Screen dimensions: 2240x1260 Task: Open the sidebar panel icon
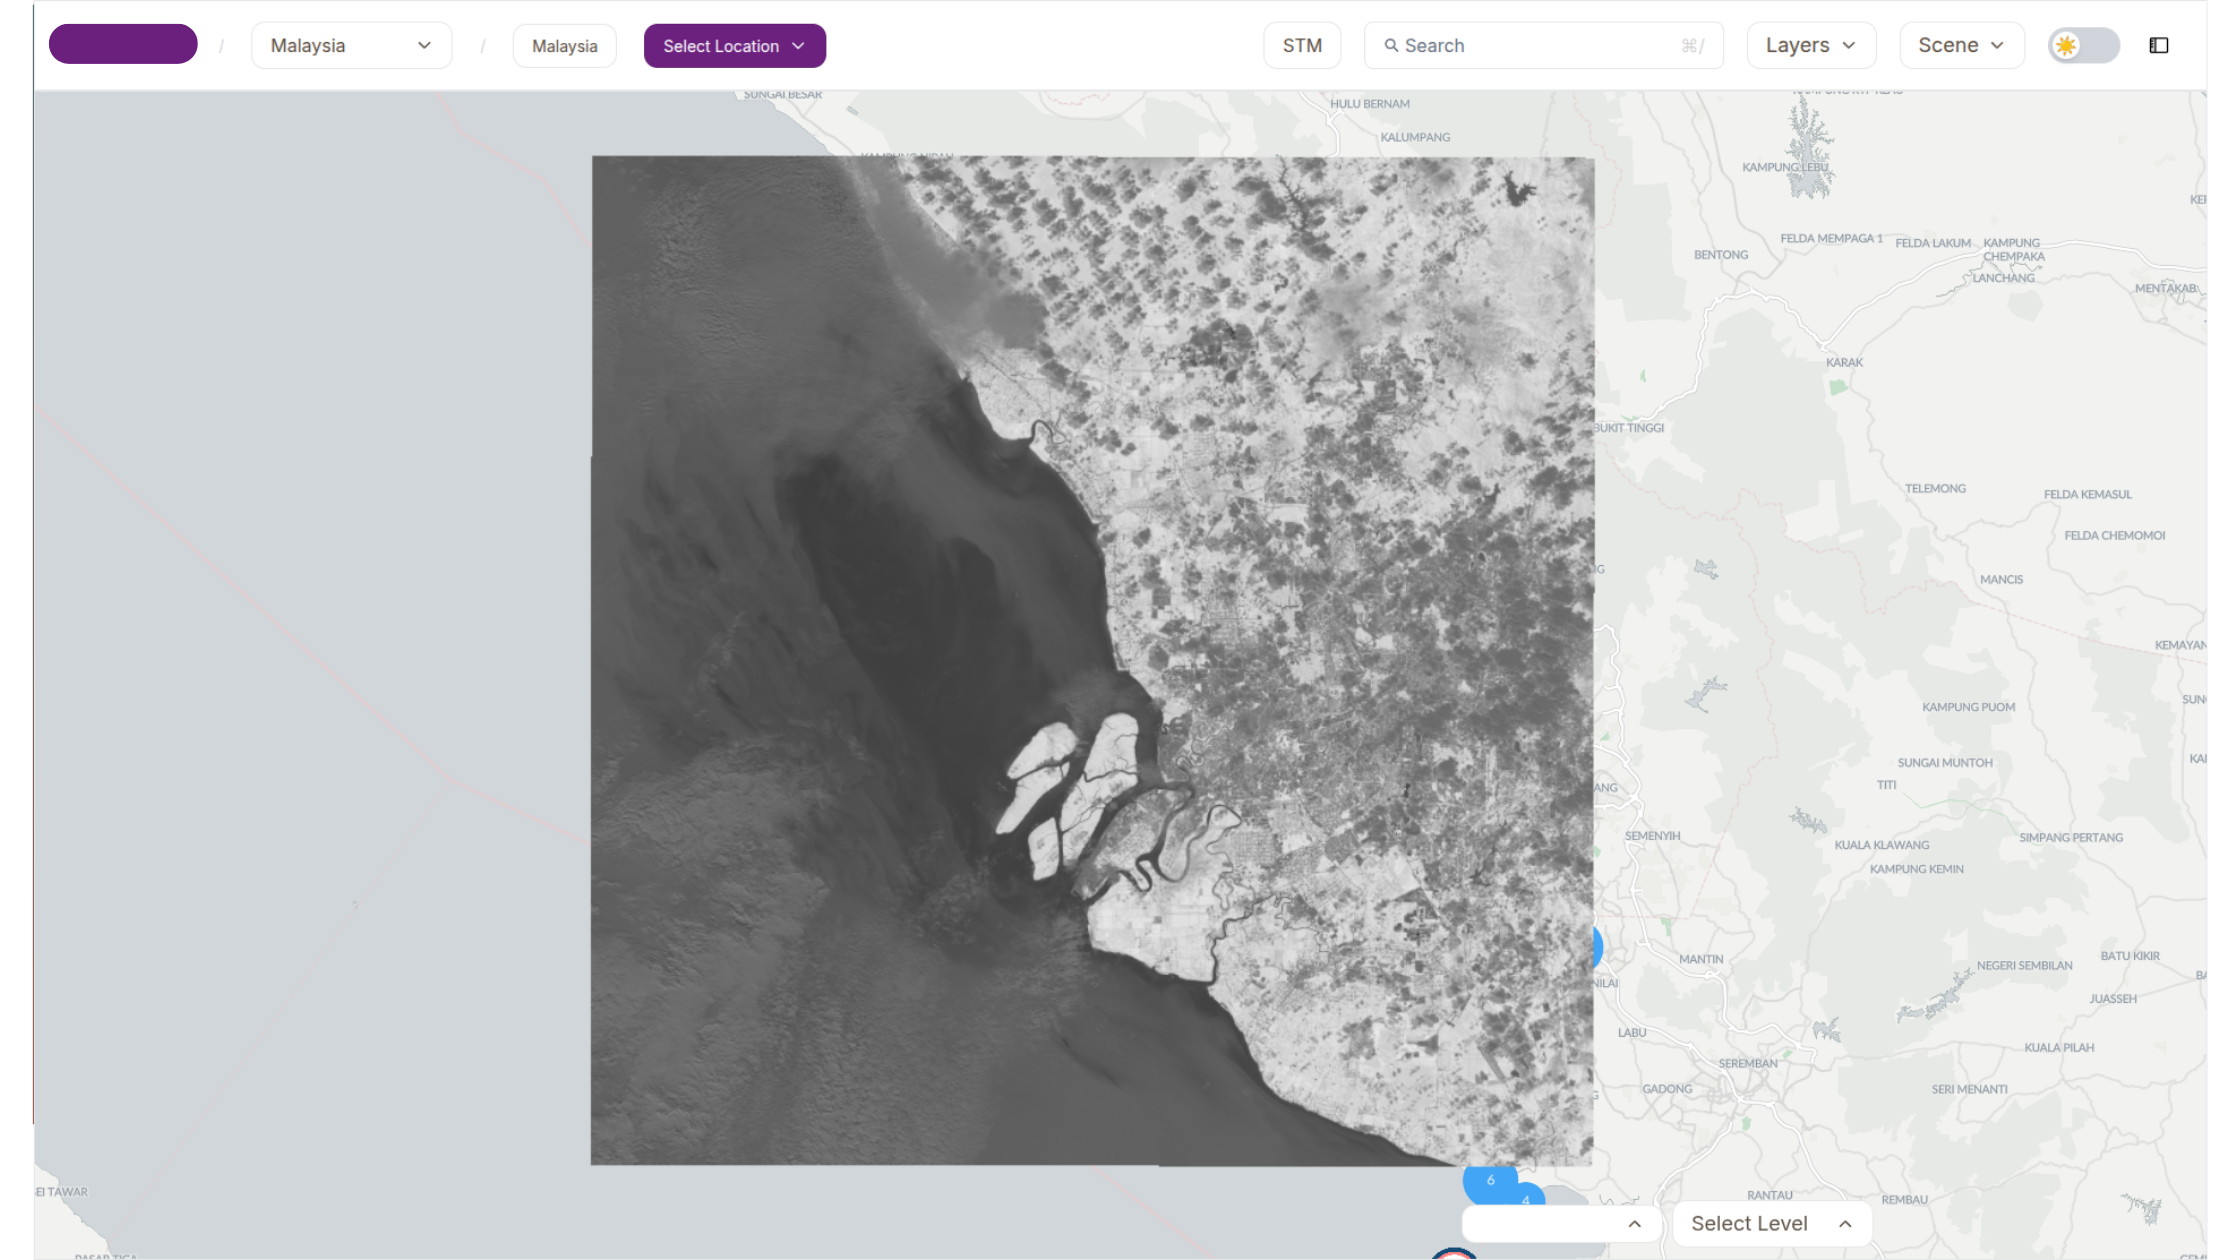click(x=2159, y=46)
